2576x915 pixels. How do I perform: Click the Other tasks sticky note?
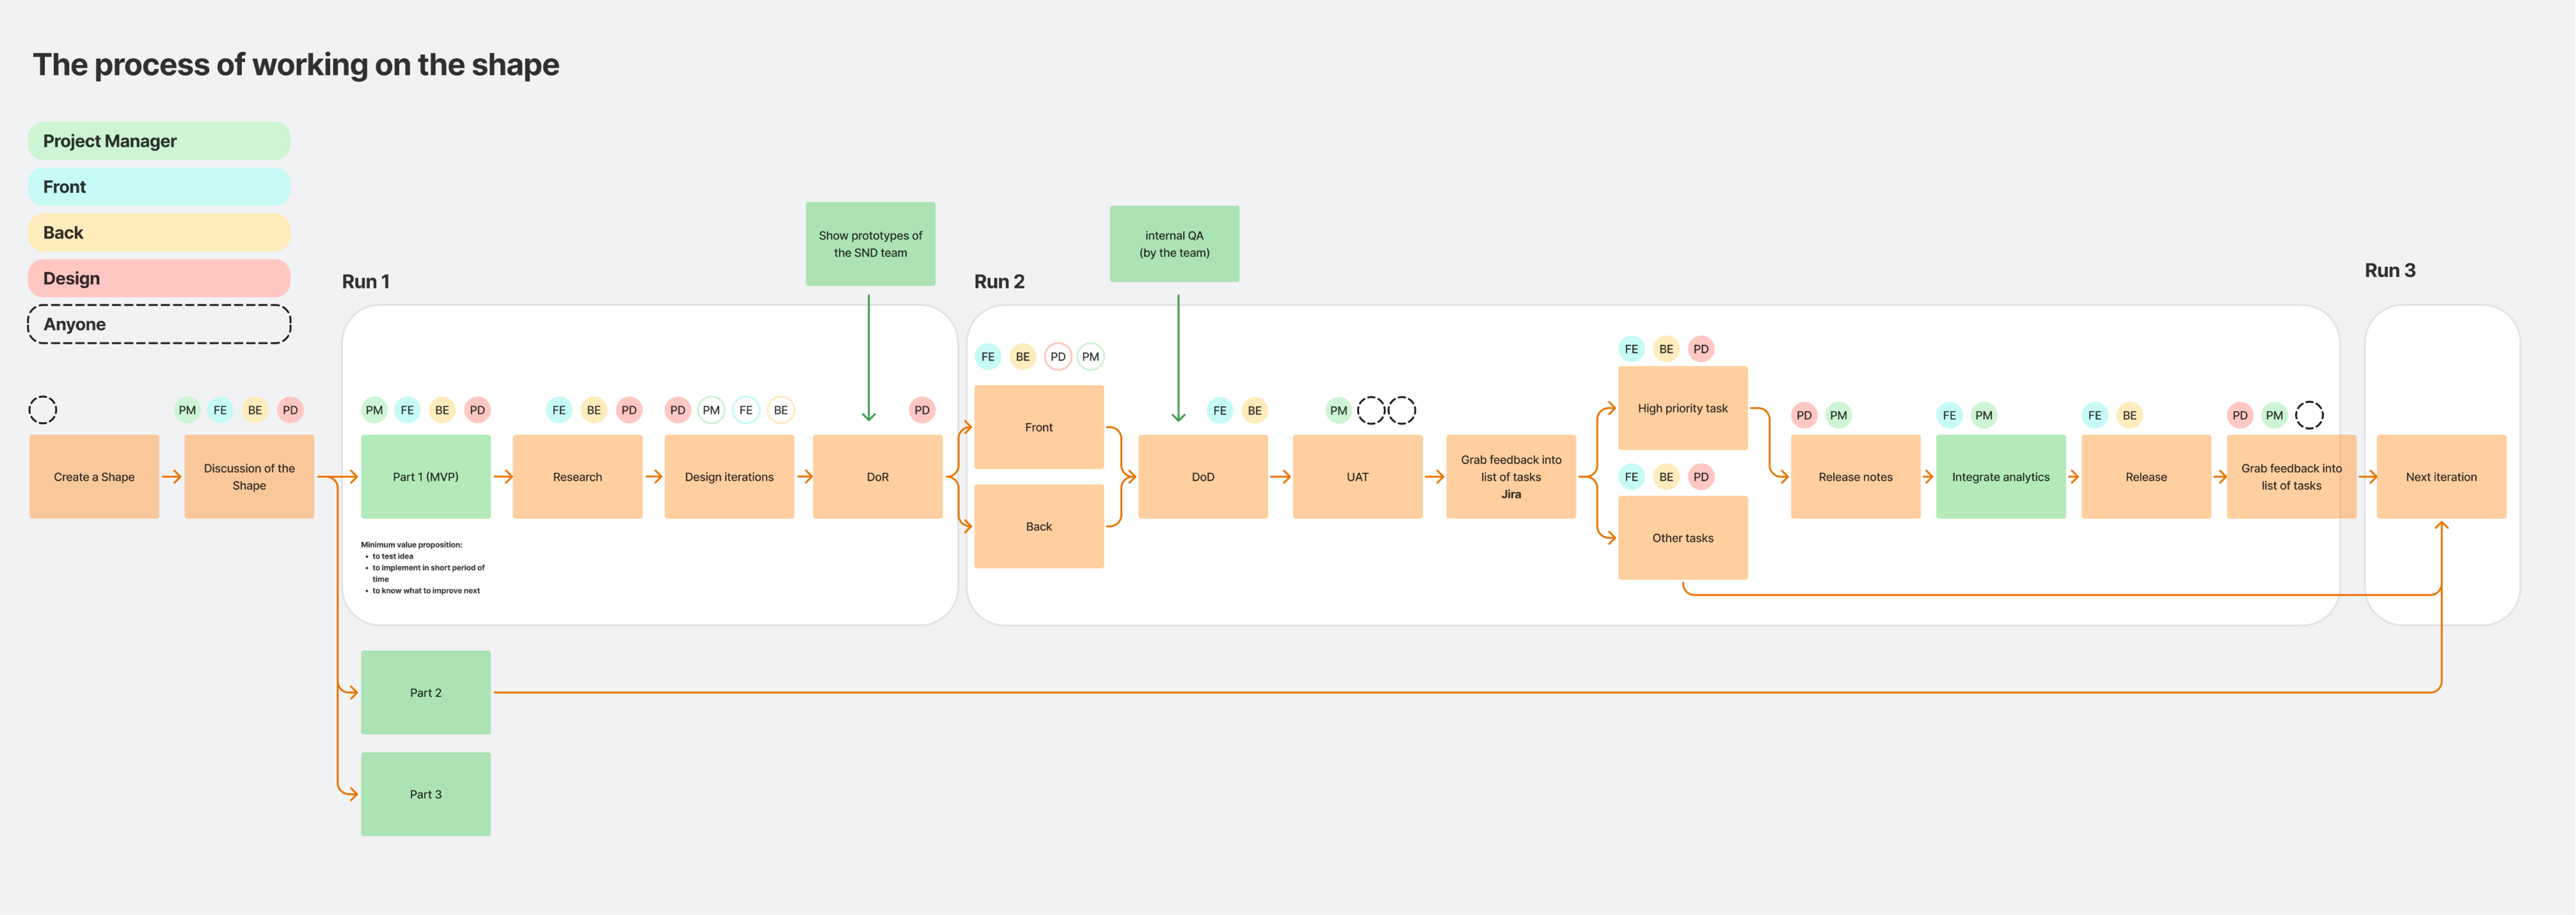[x=1683, y=538]
